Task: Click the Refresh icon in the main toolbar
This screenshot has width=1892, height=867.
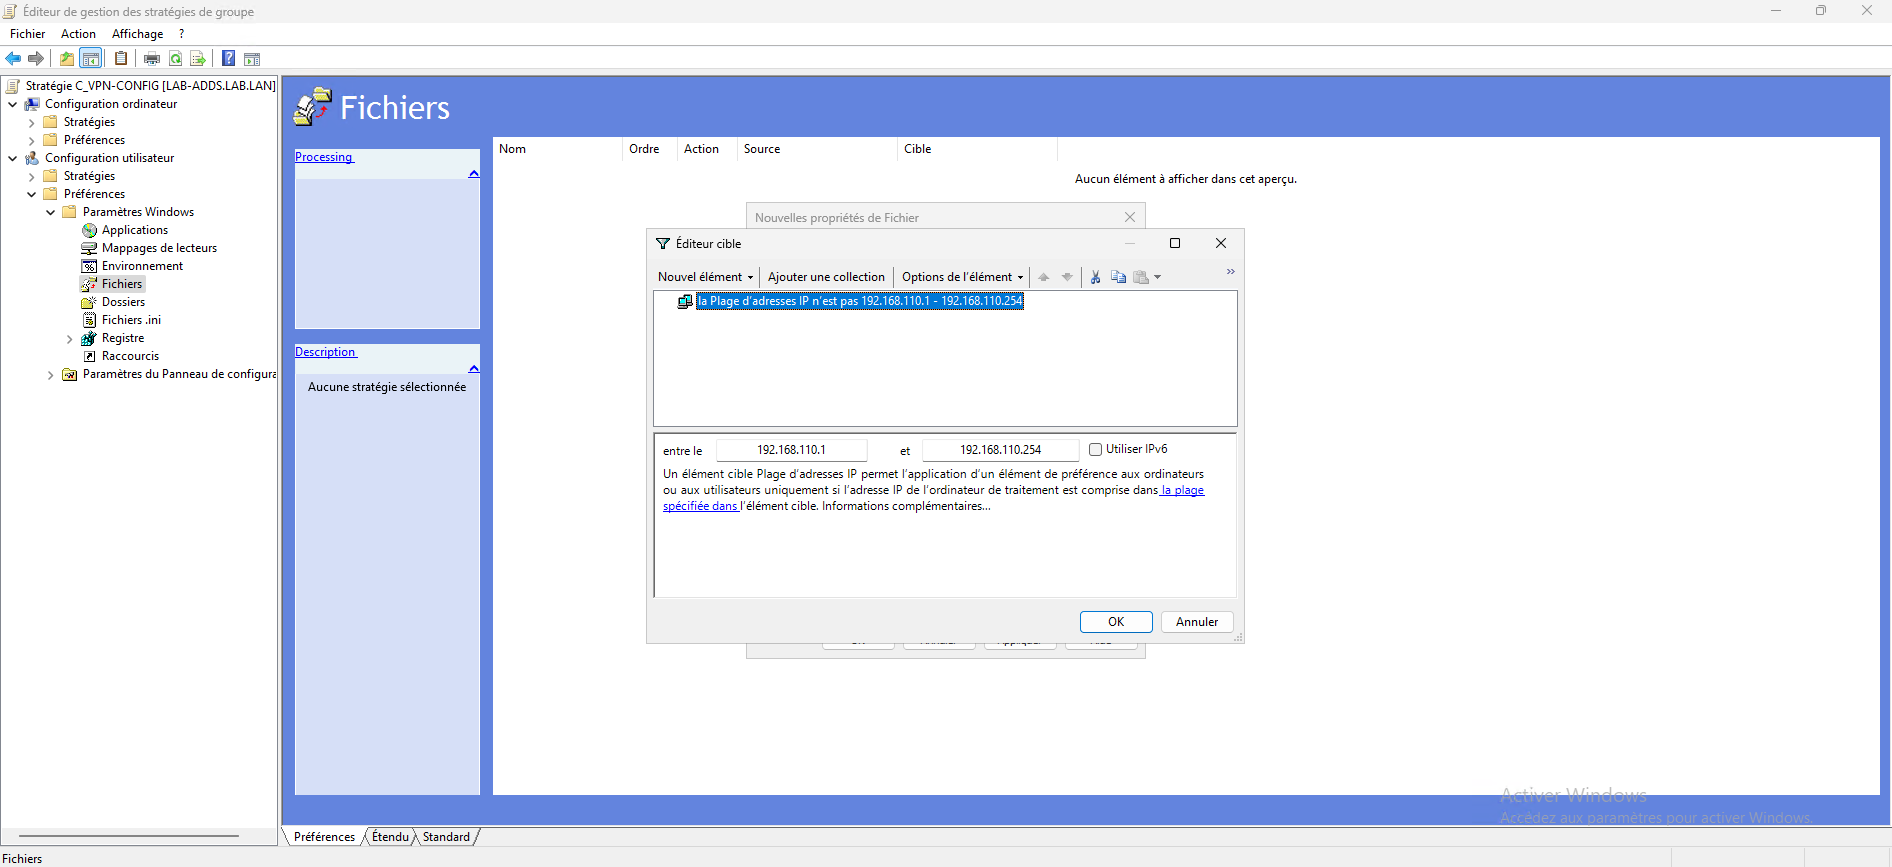Action: tap(176, 59)
